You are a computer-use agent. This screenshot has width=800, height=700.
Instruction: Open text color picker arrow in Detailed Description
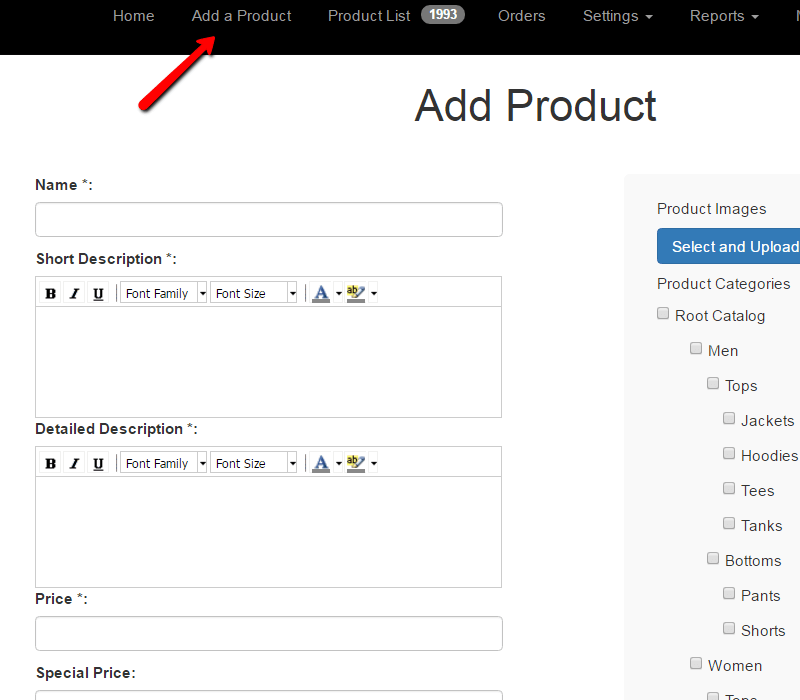point(339,463)
